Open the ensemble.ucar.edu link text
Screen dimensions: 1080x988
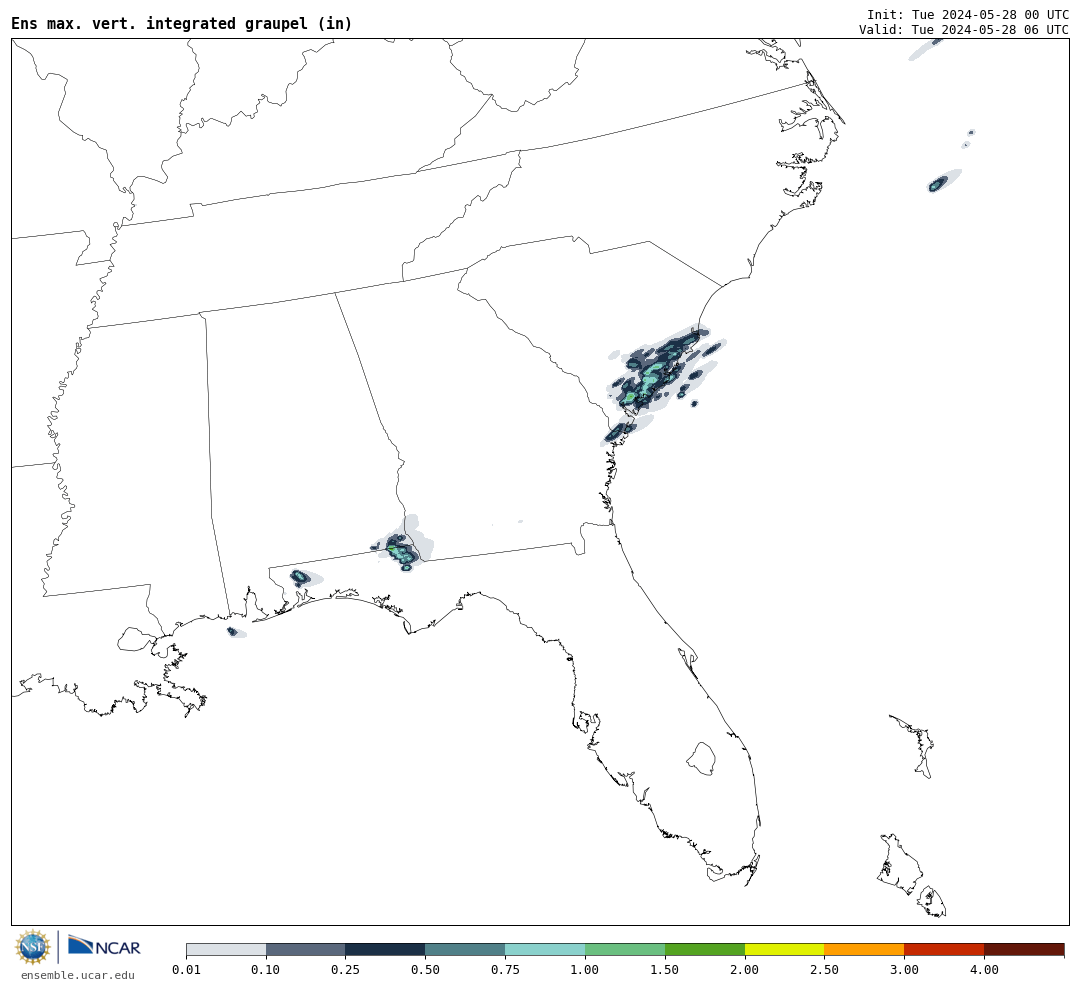pyautogui.click(x=78, y=975)
